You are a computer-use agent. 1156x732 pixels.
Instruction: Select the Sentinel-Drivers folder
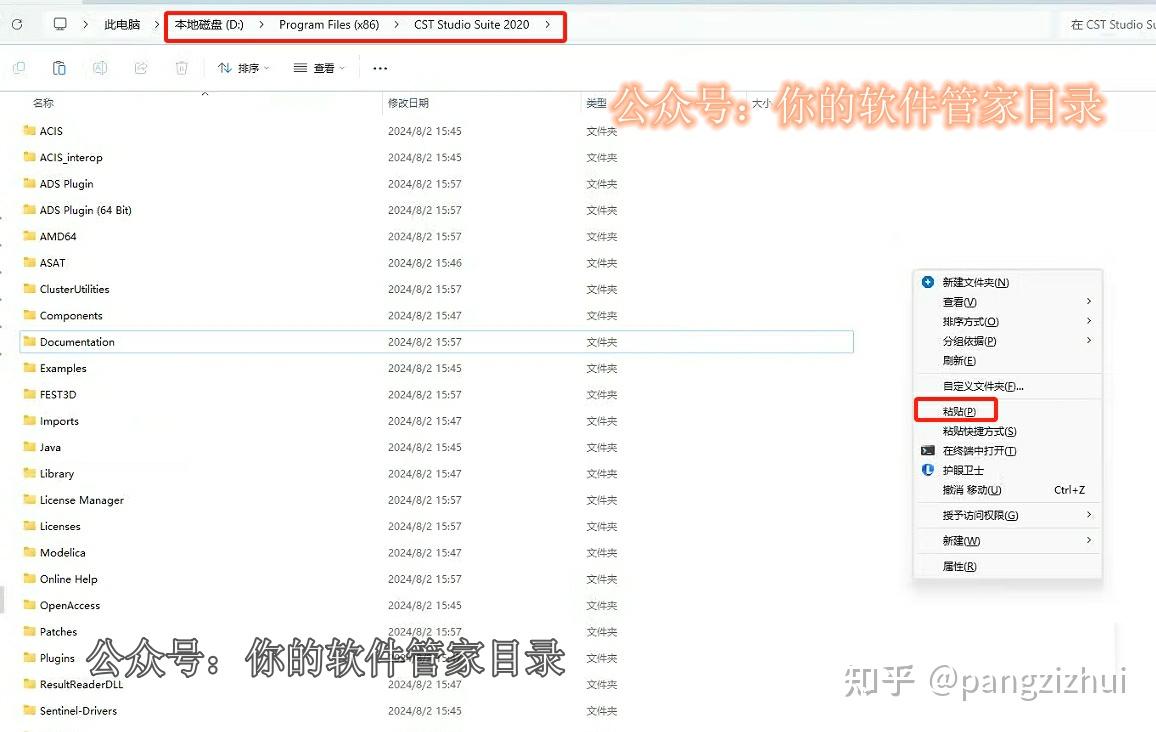pyautogui.click(x=78, y=711)
